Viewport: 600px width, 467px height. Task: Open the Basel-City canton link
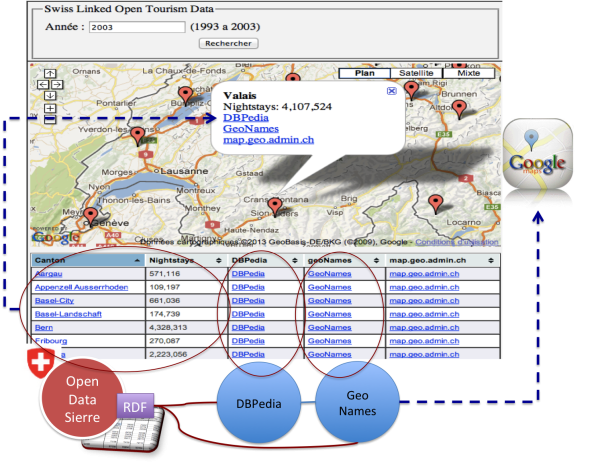point(54,300)
